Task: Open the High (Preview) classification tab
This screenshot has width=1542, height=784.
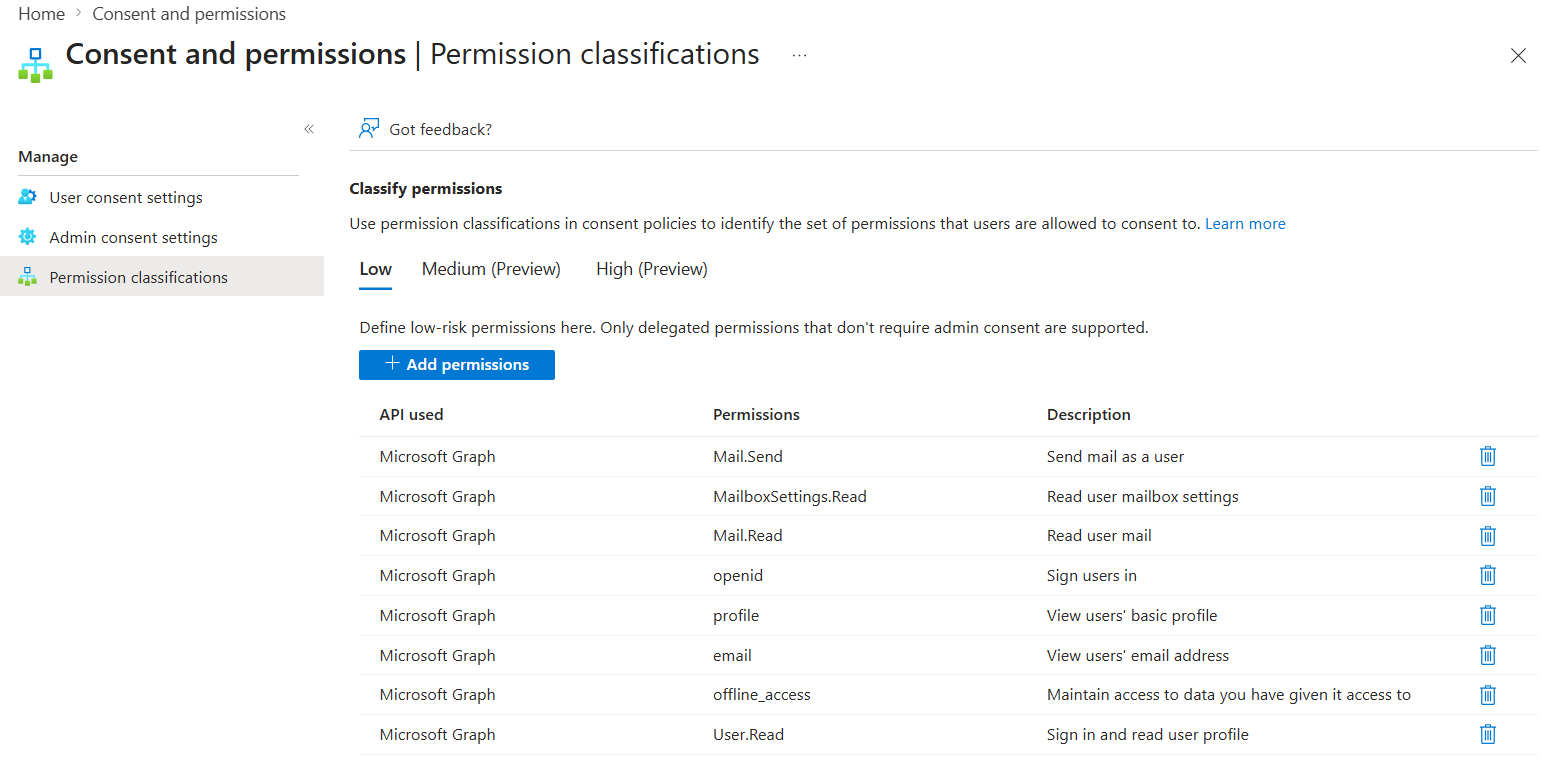Action: pos(651,268)
